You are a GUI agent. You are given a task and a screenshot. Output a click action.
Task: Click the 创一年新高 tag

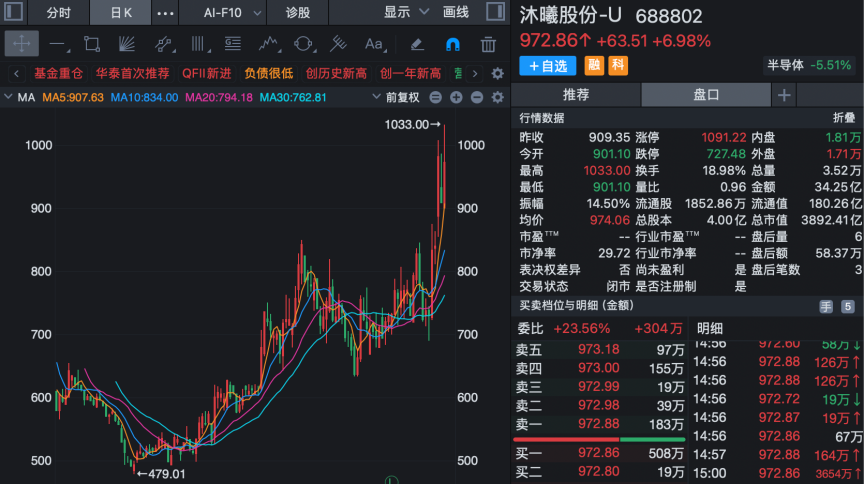pyautogui.click(x=411, y=73)
